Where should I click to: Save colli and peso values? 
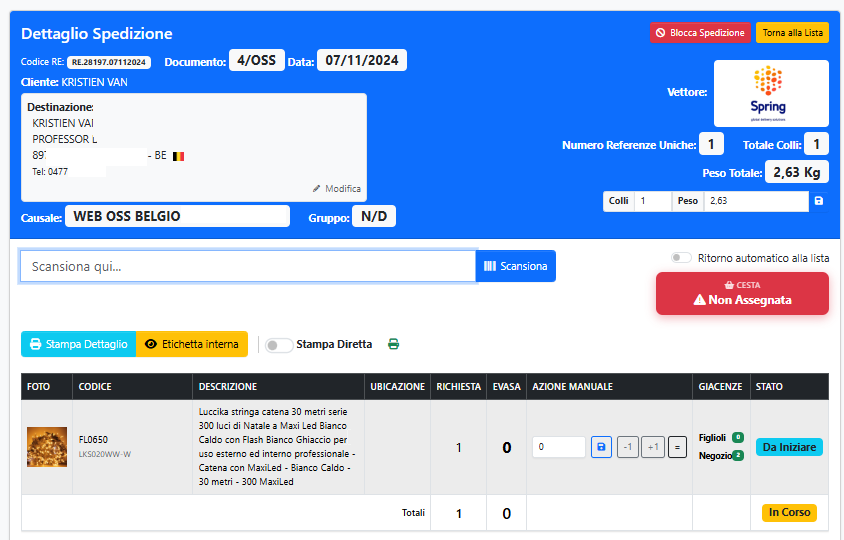coord(819,201)
